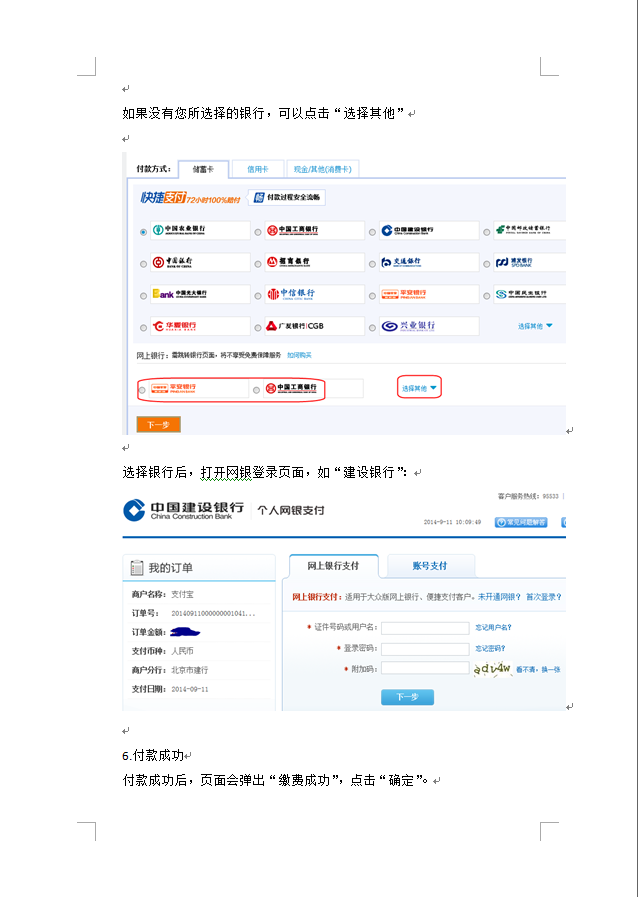Screen dimensions: 638x897
Task: Click the captcha image next to 附加码
Action: [492, 669]
